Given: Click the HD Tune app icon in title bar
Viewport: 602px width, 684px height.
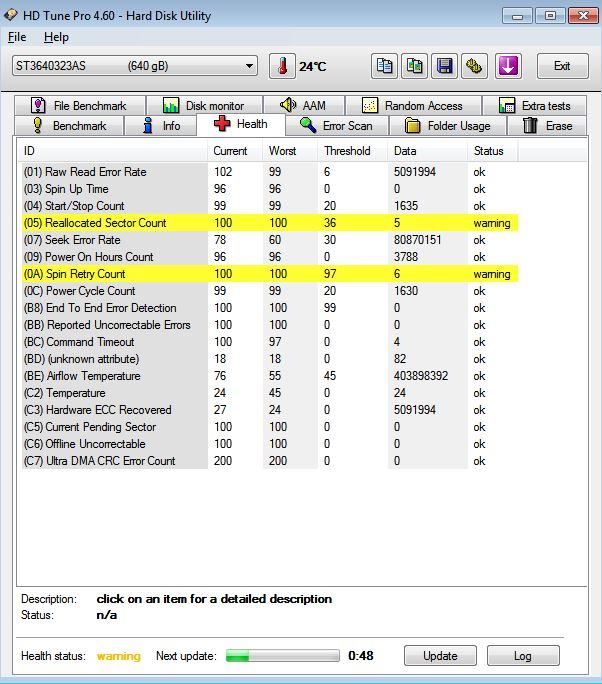Looking at the screenshot, I should coord(10,15).
